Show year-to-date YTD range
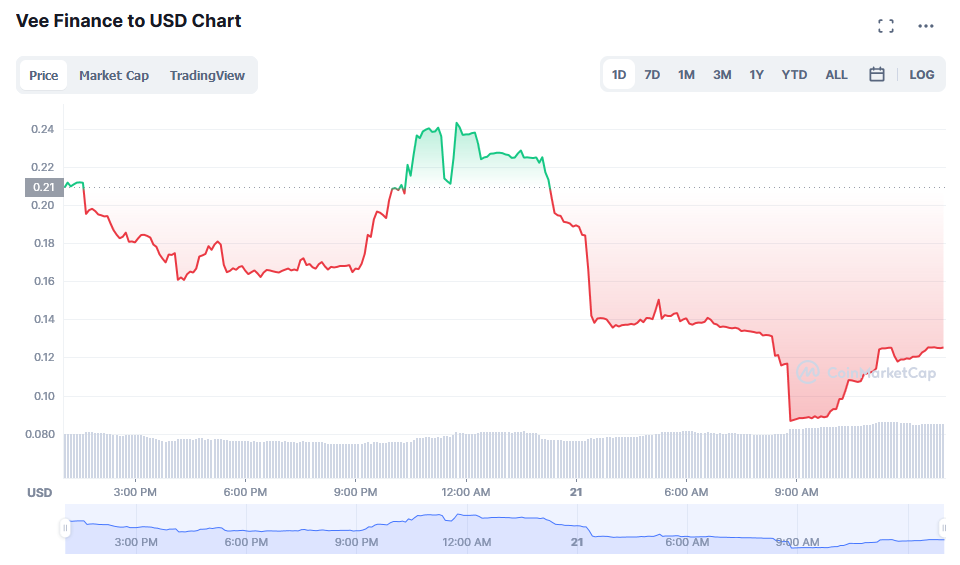 794,74
